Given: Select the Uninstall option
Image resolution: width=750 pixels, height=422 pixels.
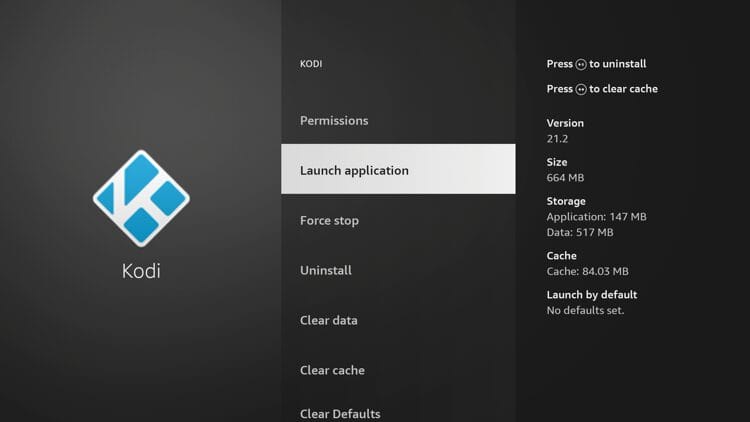Looking at the screenshot, I should point(398,270).
